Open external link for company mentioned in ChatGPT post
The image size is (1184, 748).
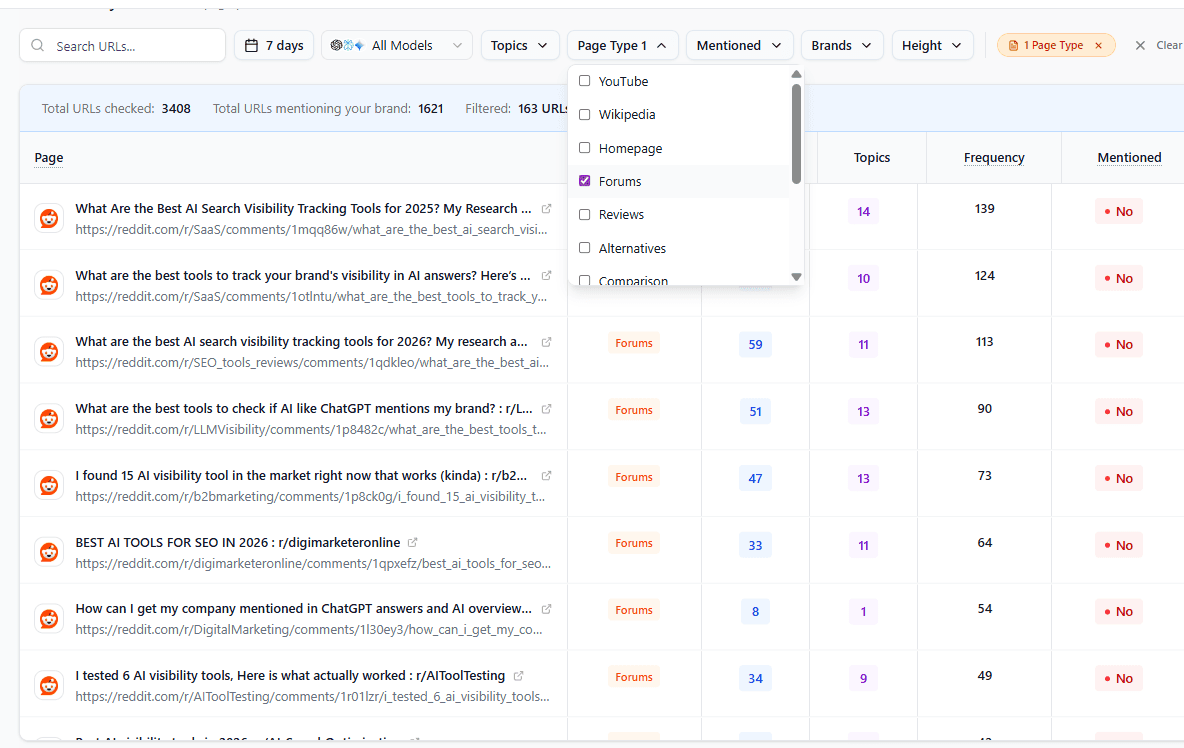547,608
